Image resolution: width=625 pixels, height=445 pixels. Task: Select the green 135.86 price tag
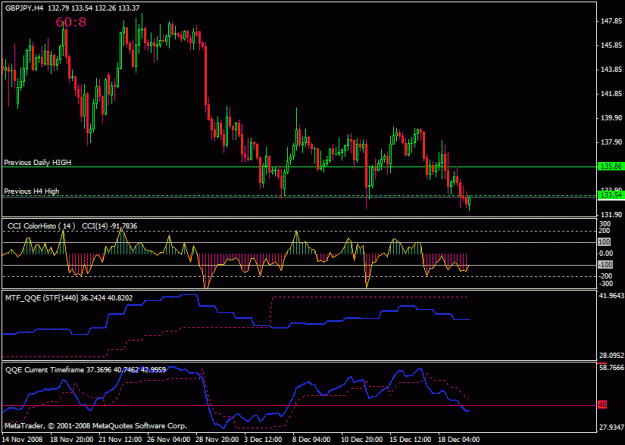[611, 167]
